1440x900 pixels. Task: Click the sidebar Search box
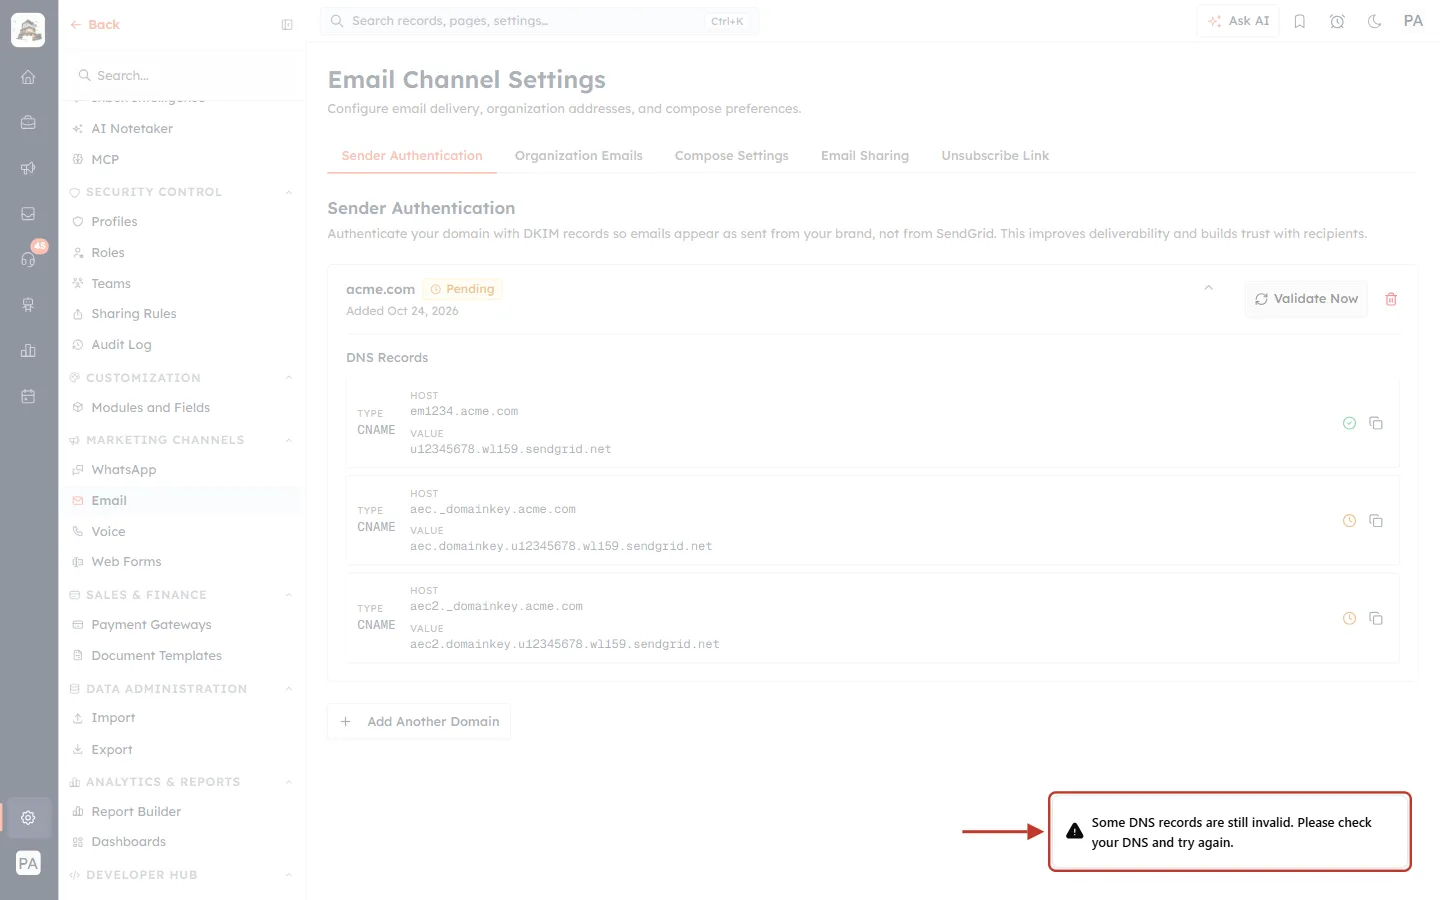pyautogui.click(x=182, y=76)
